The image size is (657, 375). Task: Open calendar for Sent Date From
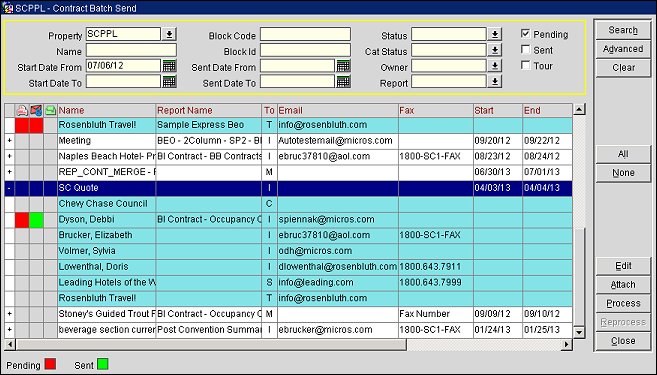343,66
